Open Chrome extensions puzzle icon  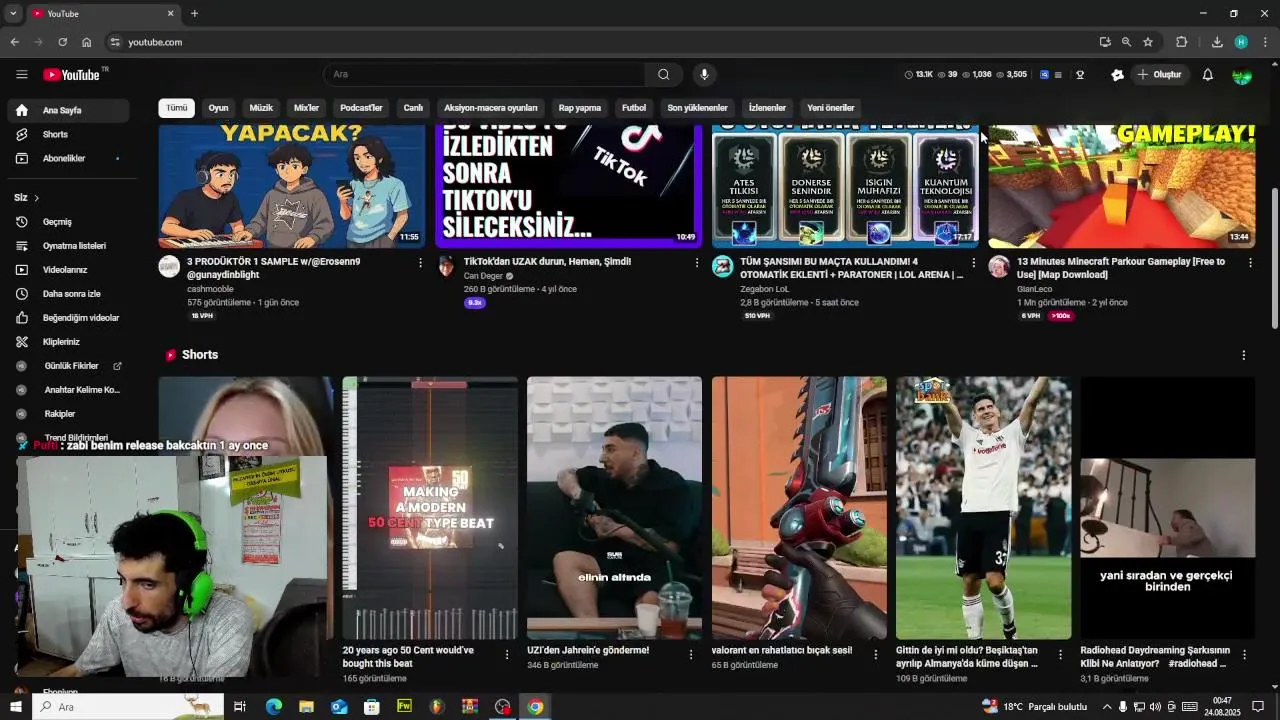click(1181, 42)
